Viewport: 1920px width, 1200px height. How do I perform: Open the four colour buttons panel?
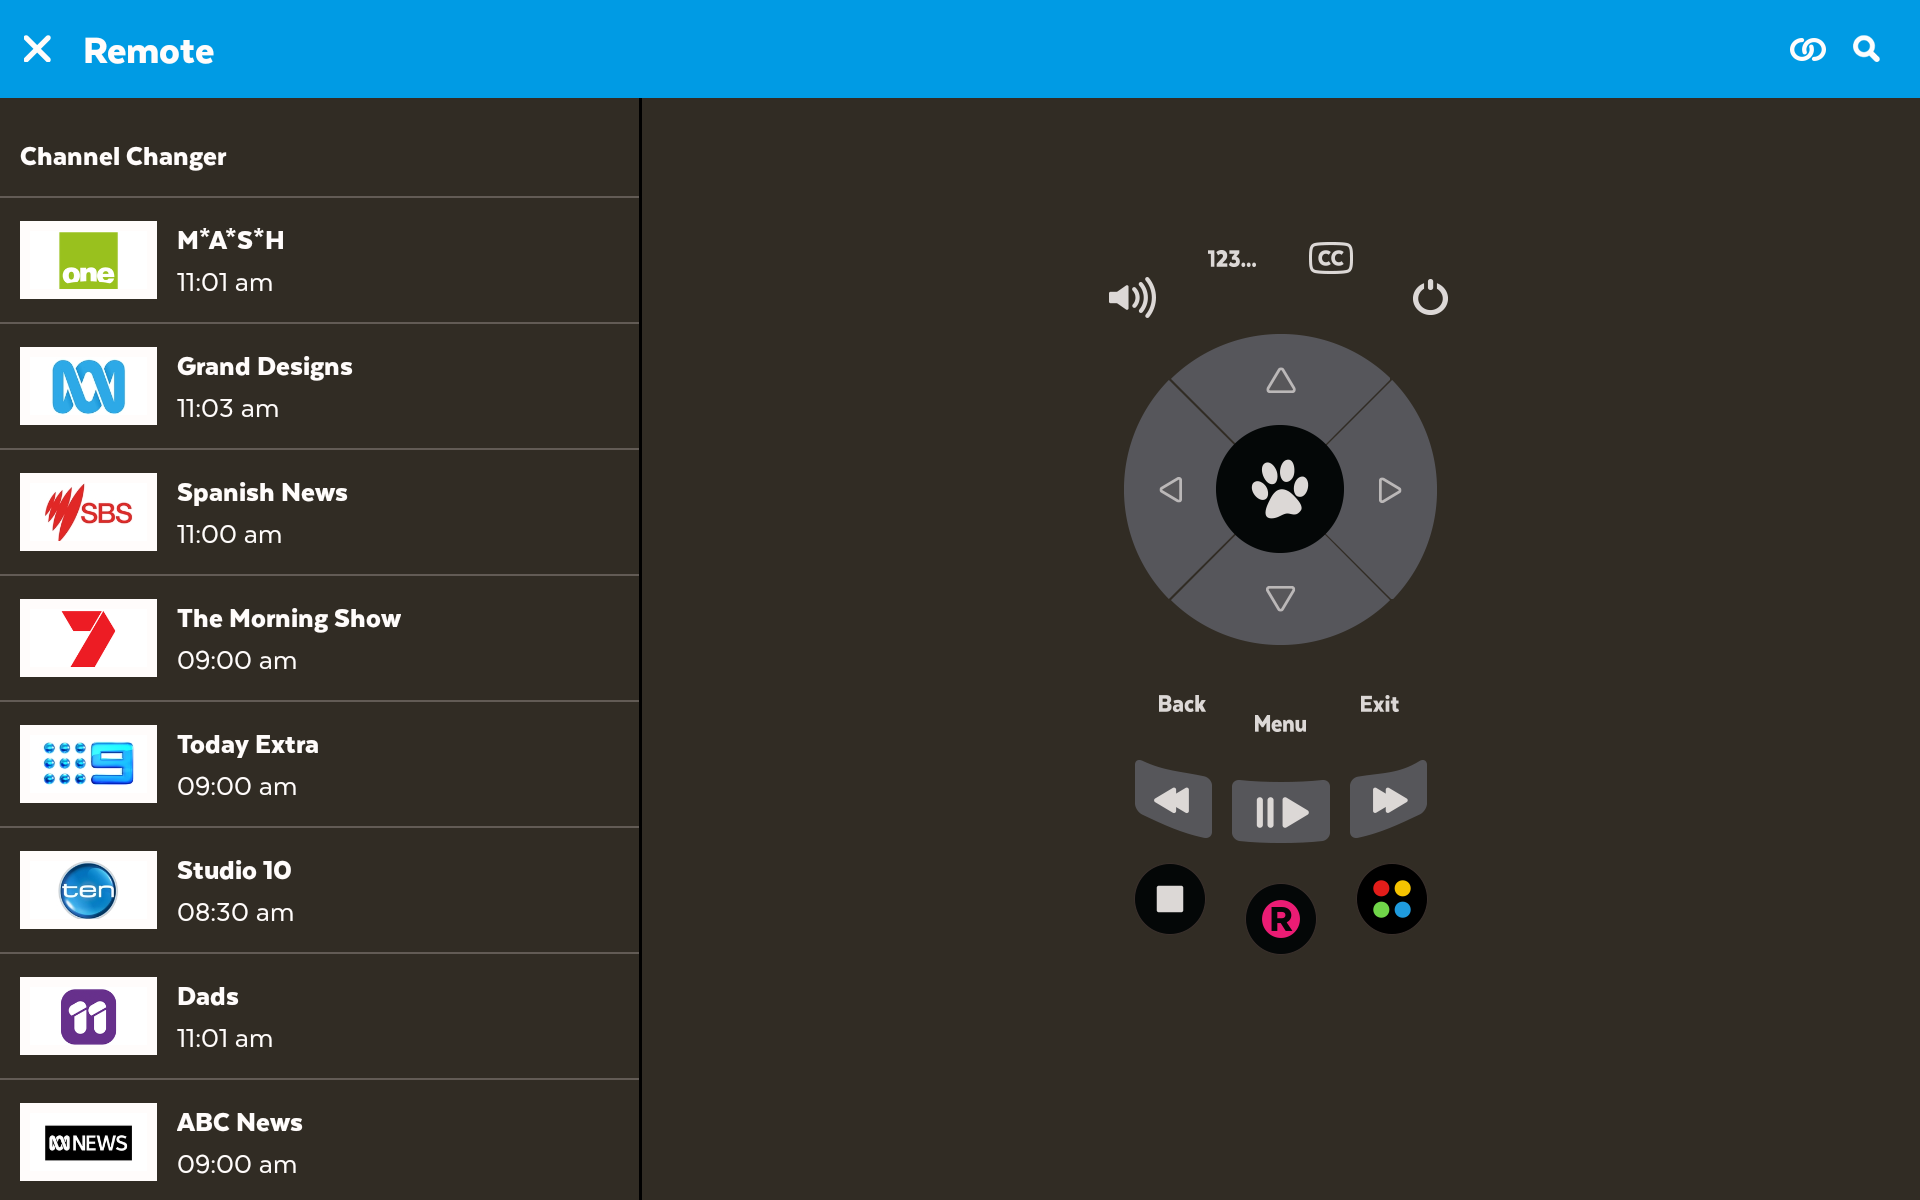tap(1392, 899)
